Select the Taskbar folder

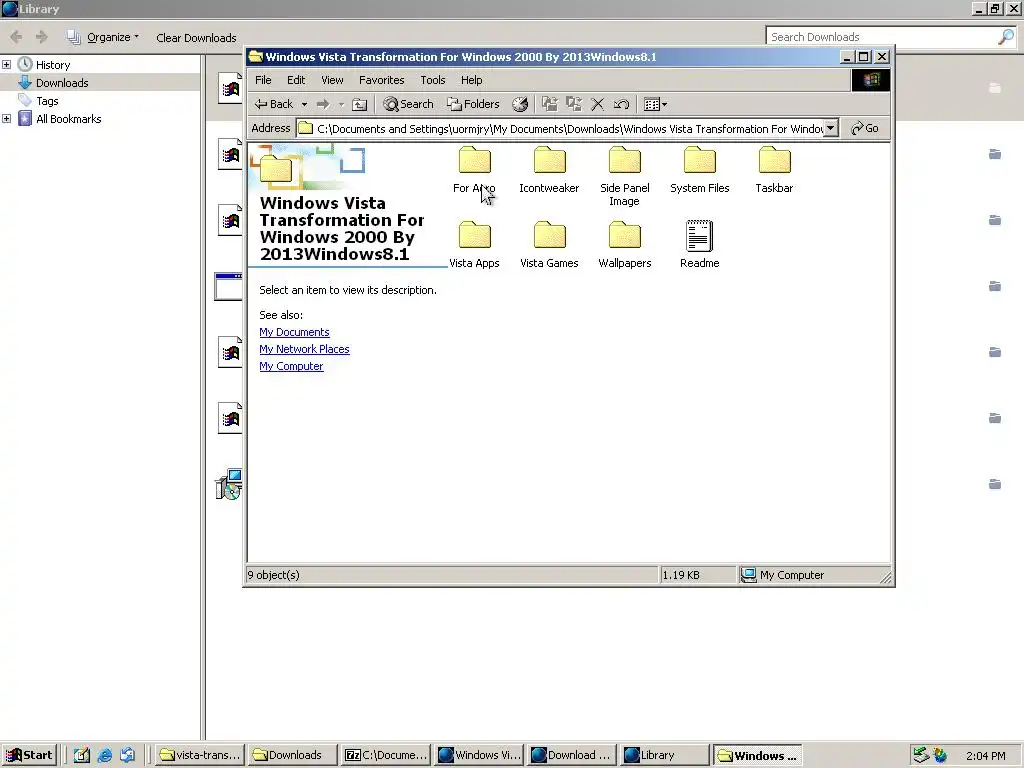(775, 170)
